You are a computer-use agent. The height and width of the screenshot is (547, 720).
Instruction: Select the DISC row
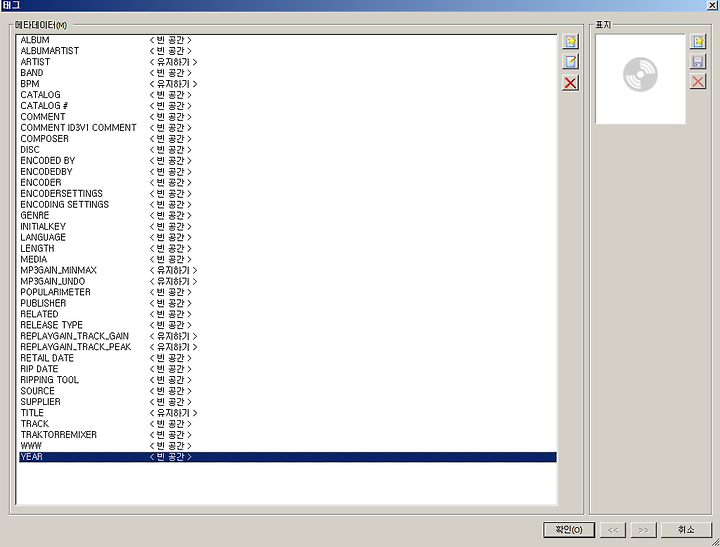click(288, 150)
